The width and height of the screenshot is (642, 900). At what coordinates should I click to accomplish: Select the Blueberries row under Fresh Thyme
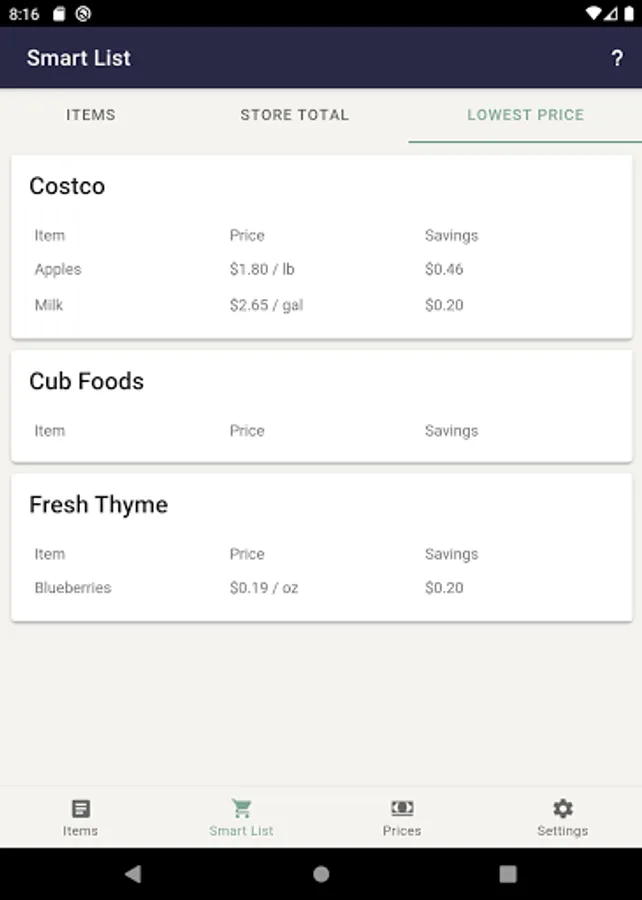point(73,588)
